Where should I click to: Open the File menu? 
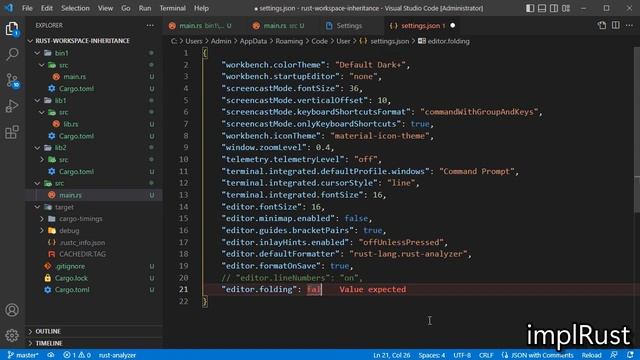[x=27, y=8]
